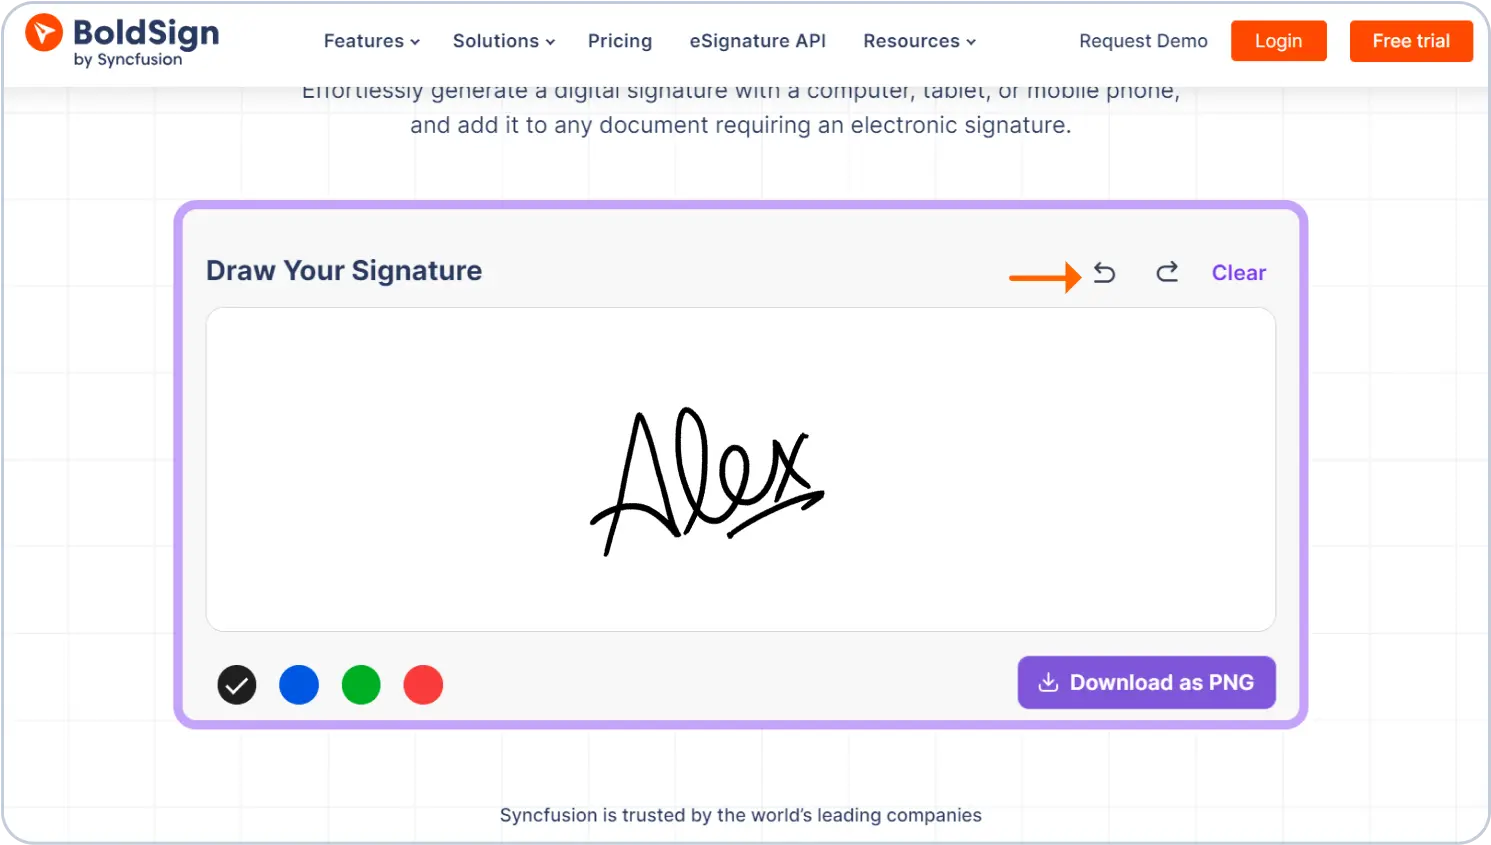Expand the Features dropdown menu
Viewport: 1491px width, 845px height.
click(x=371, y=41)
